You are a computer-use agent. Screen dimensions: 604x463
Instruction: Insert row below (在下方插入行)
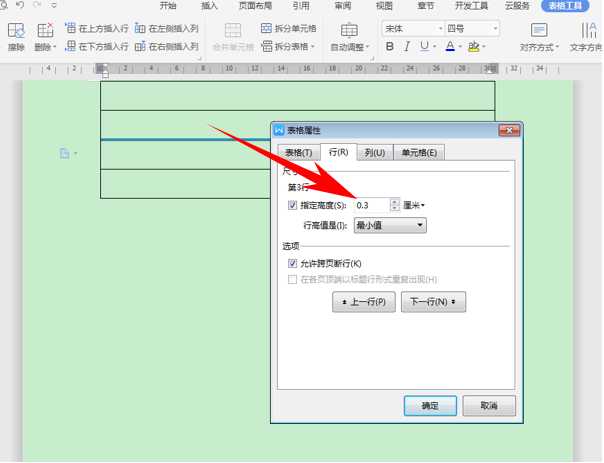[x=97, y=47]
